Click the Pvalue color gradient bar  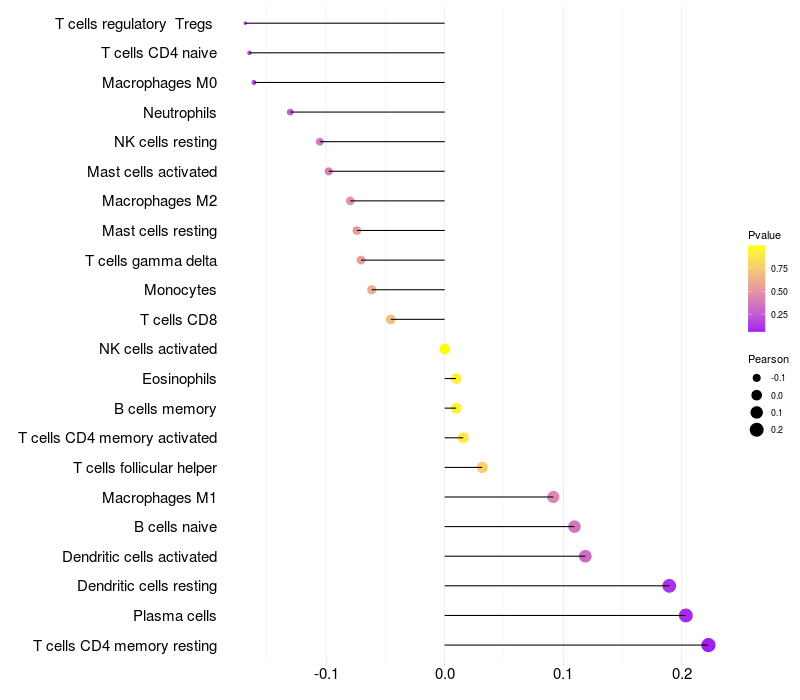point(756,289)
